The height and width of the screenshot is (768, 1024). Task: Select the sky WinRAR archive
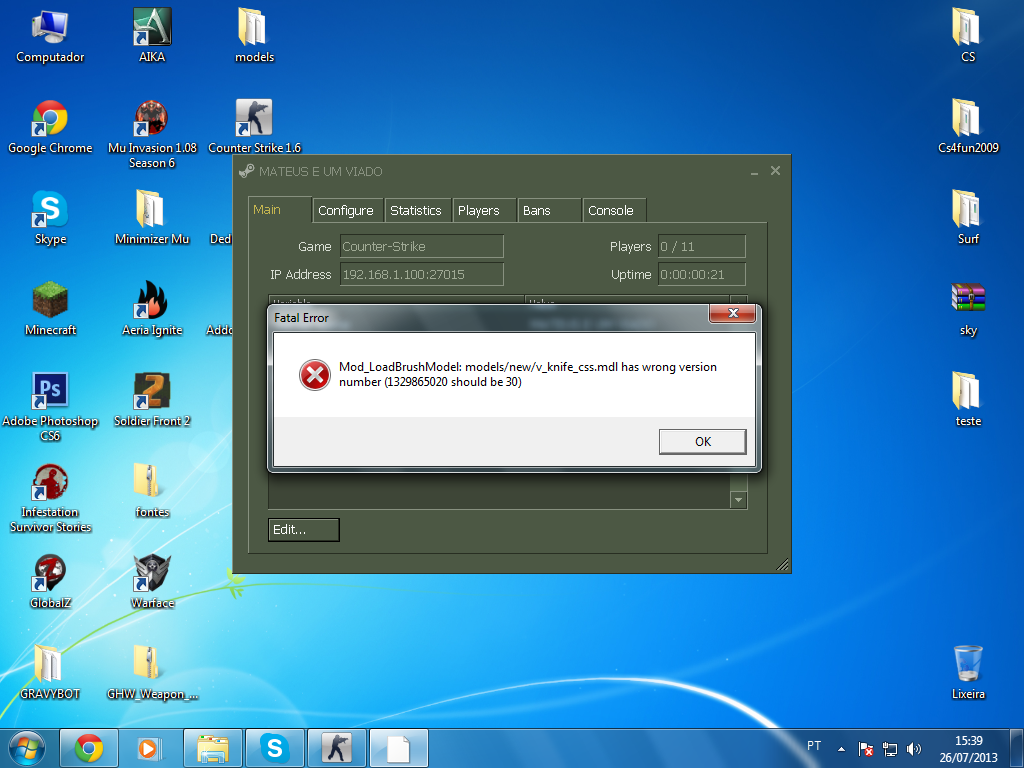967,302
